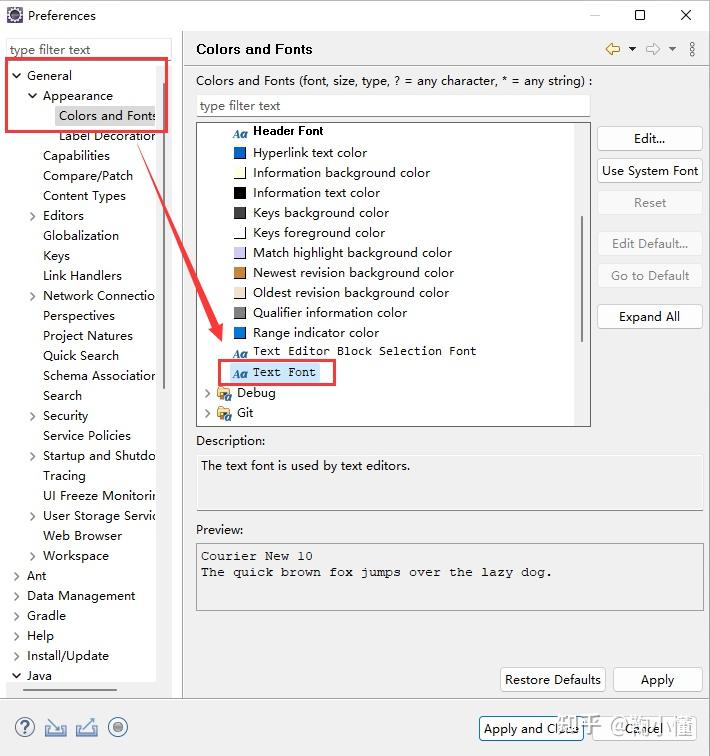Select the Keys preference page
Screen dimensions: 710x756
coord(56,256)
